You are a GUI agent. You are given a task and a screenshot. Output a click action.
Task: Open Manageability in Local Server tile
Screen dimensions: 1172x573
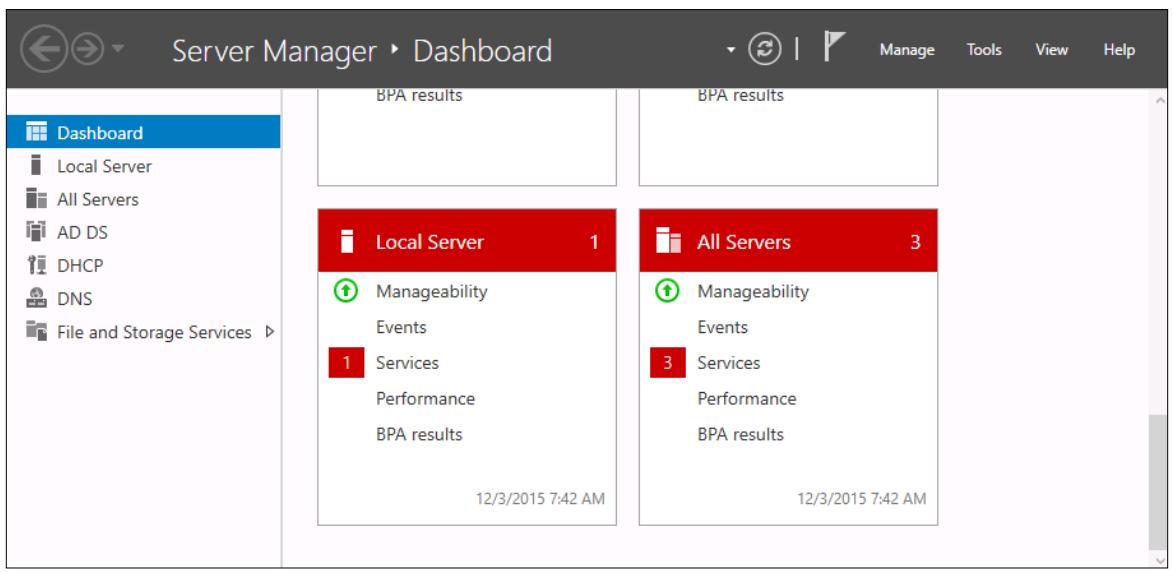431,291
